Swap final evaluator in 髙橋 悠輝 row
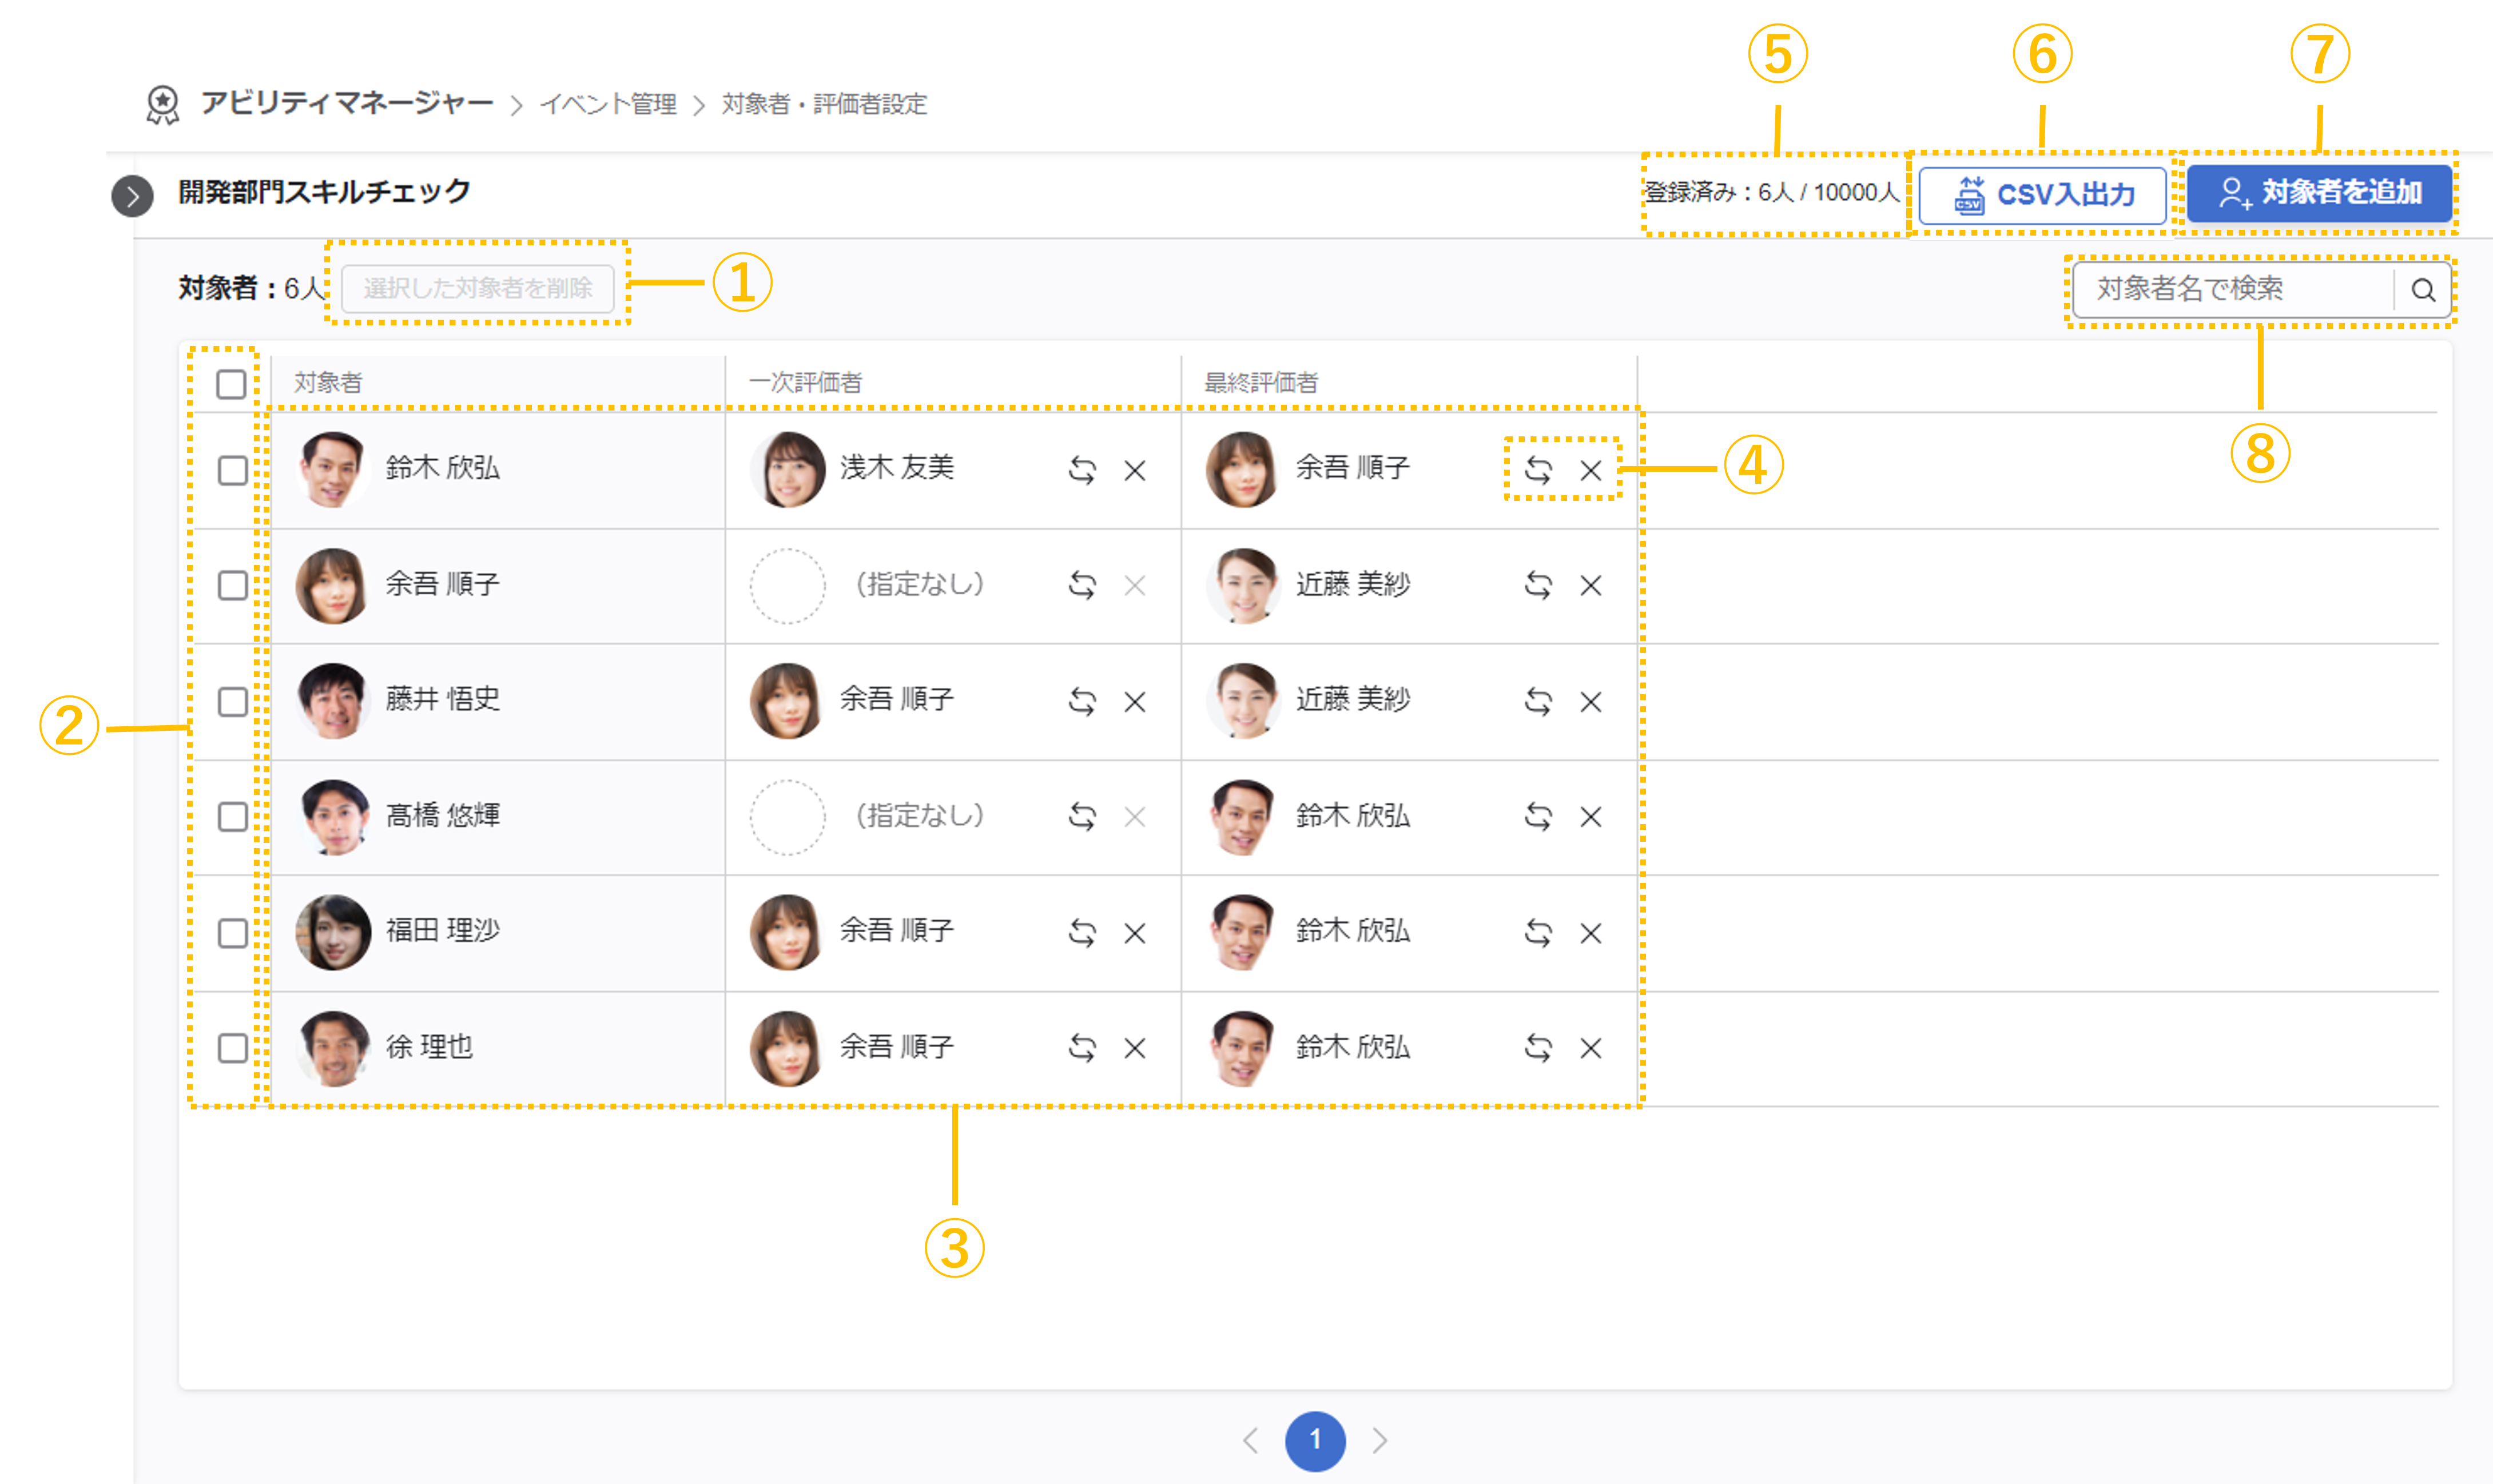2493x1484 pixels. 1538,817
